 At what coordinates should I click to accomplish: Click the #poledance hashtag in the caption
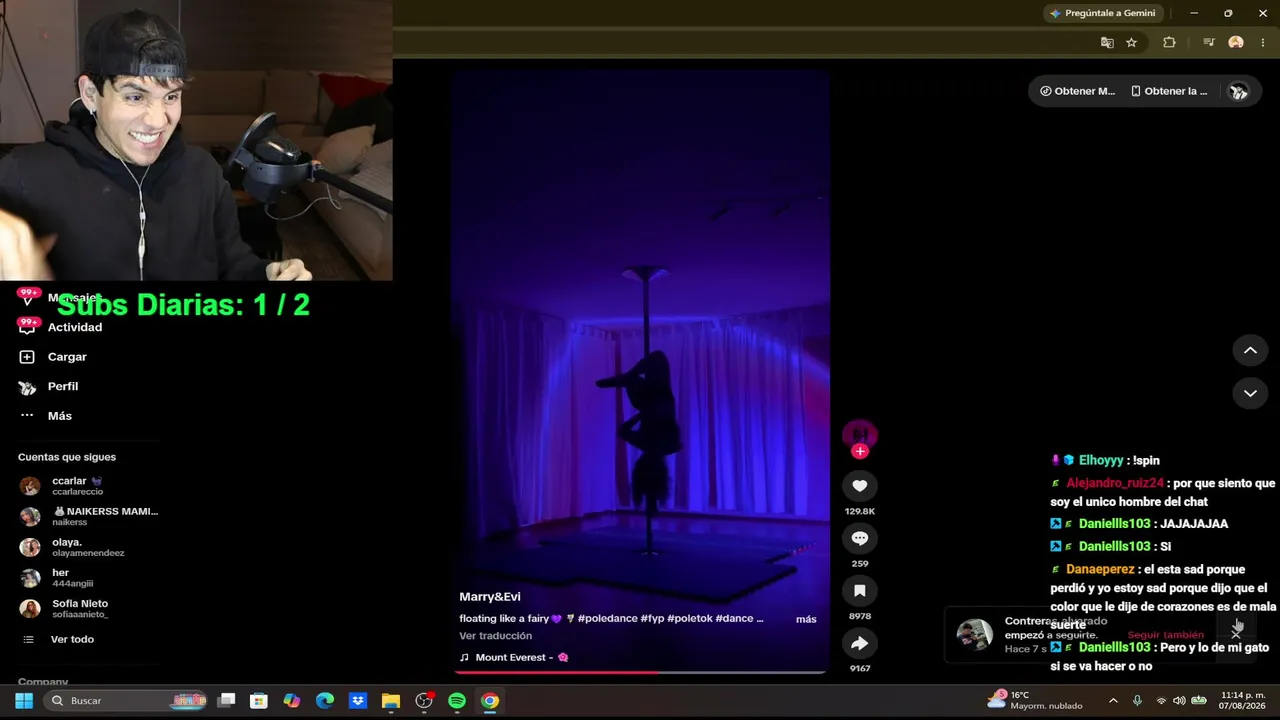tap(608, 619)
